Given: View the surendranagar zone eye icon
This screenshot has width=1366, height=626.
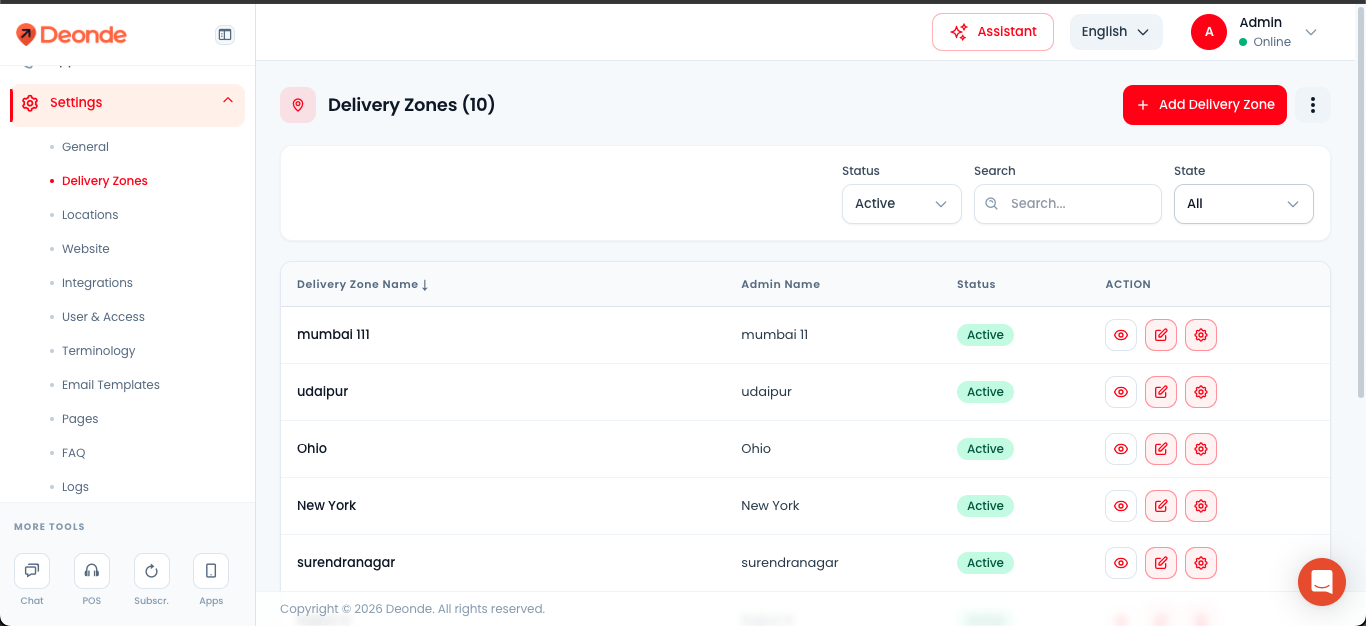Looking at the screenshot, I should pyautogui.click(x=1121, y=563).
